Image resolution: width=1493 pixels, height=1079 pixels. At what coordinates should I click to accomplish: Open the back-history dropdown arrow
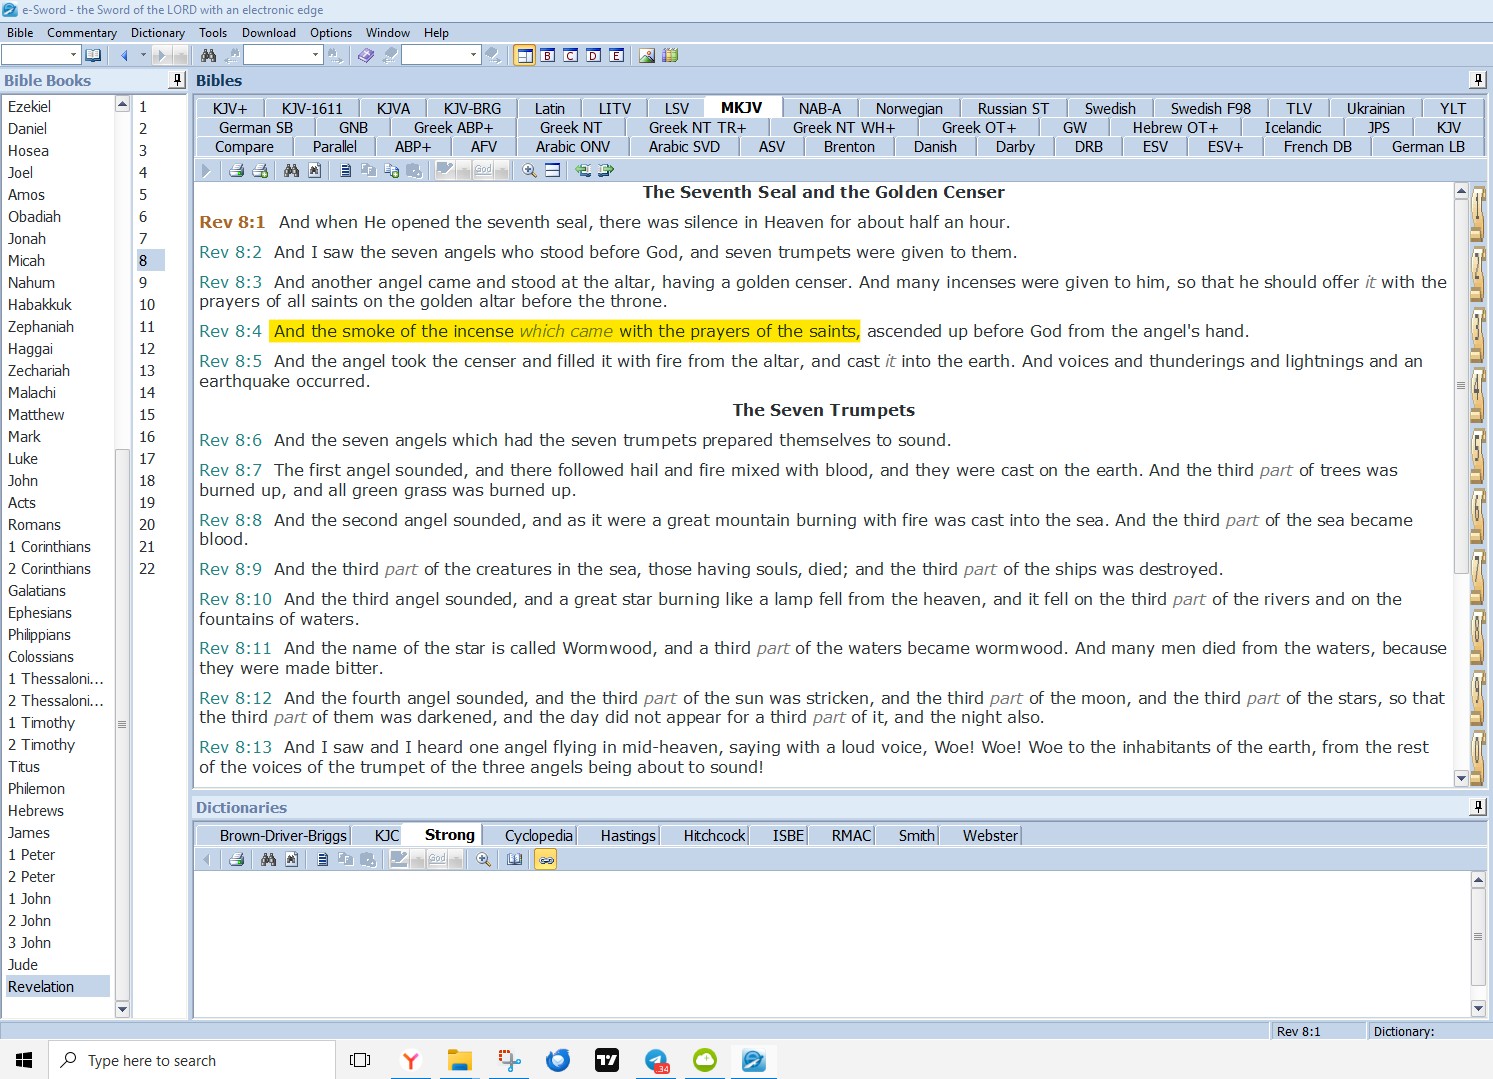tap(143, 55)
